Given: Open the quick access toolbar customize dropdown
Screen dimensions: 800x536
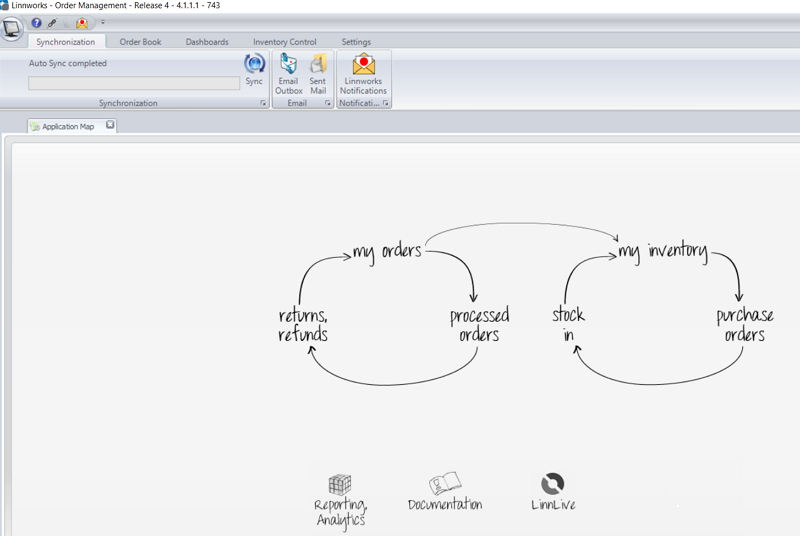Looking at the screenshot, I should click(x=103, y=22).
